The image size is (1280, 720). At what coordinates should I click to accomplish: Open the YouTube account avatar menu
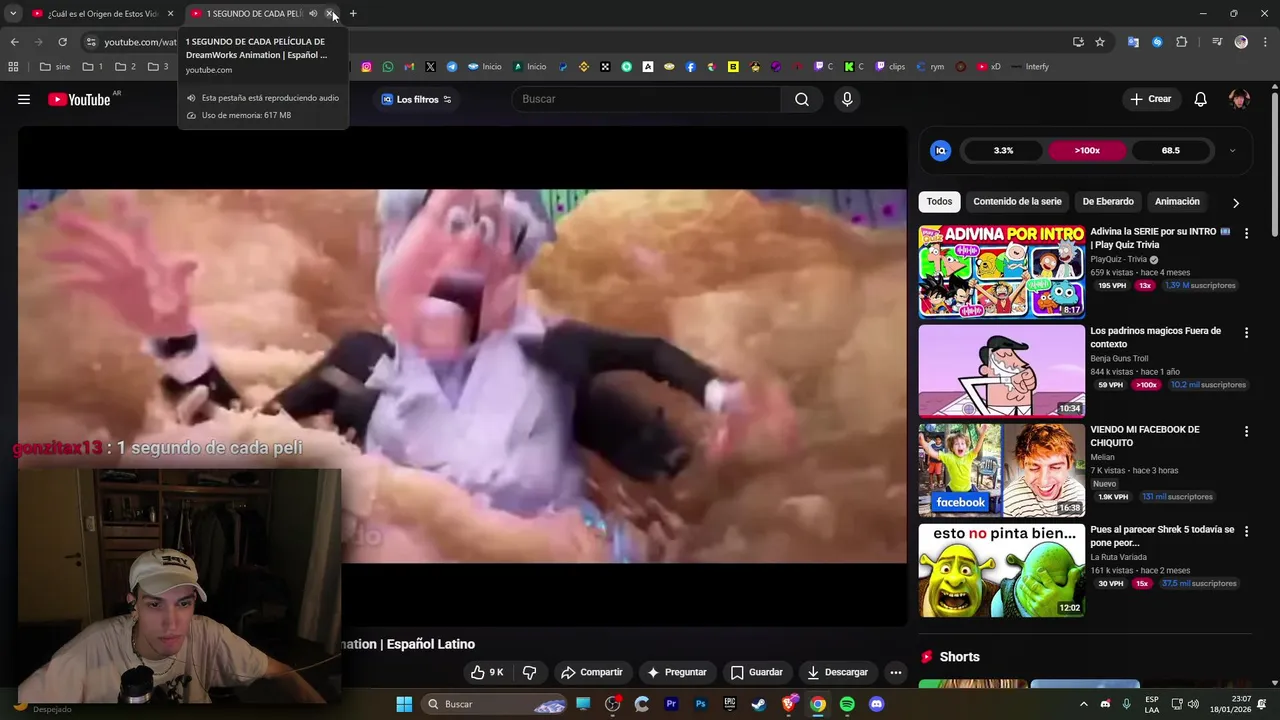pos(1239,99)
